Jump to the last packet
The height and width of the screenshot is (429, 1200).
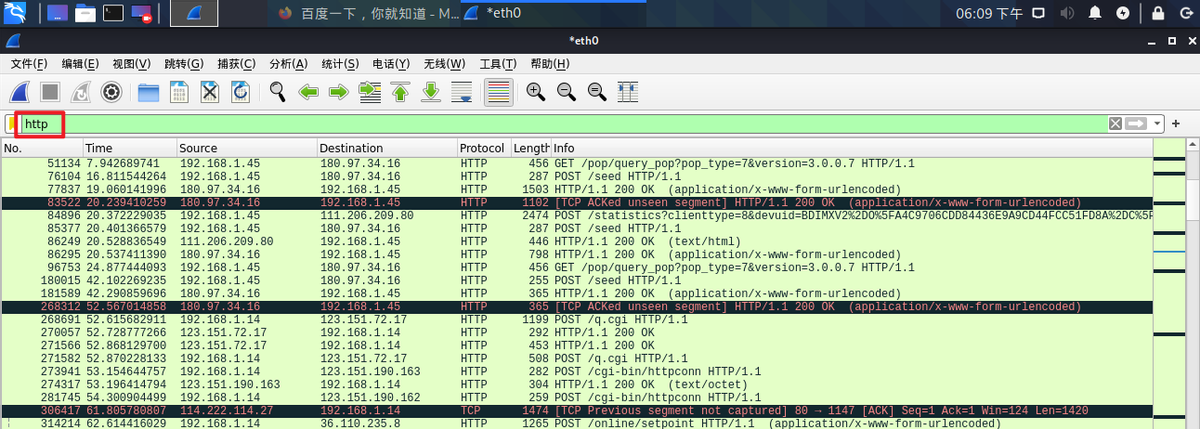[x=431, y=92]
